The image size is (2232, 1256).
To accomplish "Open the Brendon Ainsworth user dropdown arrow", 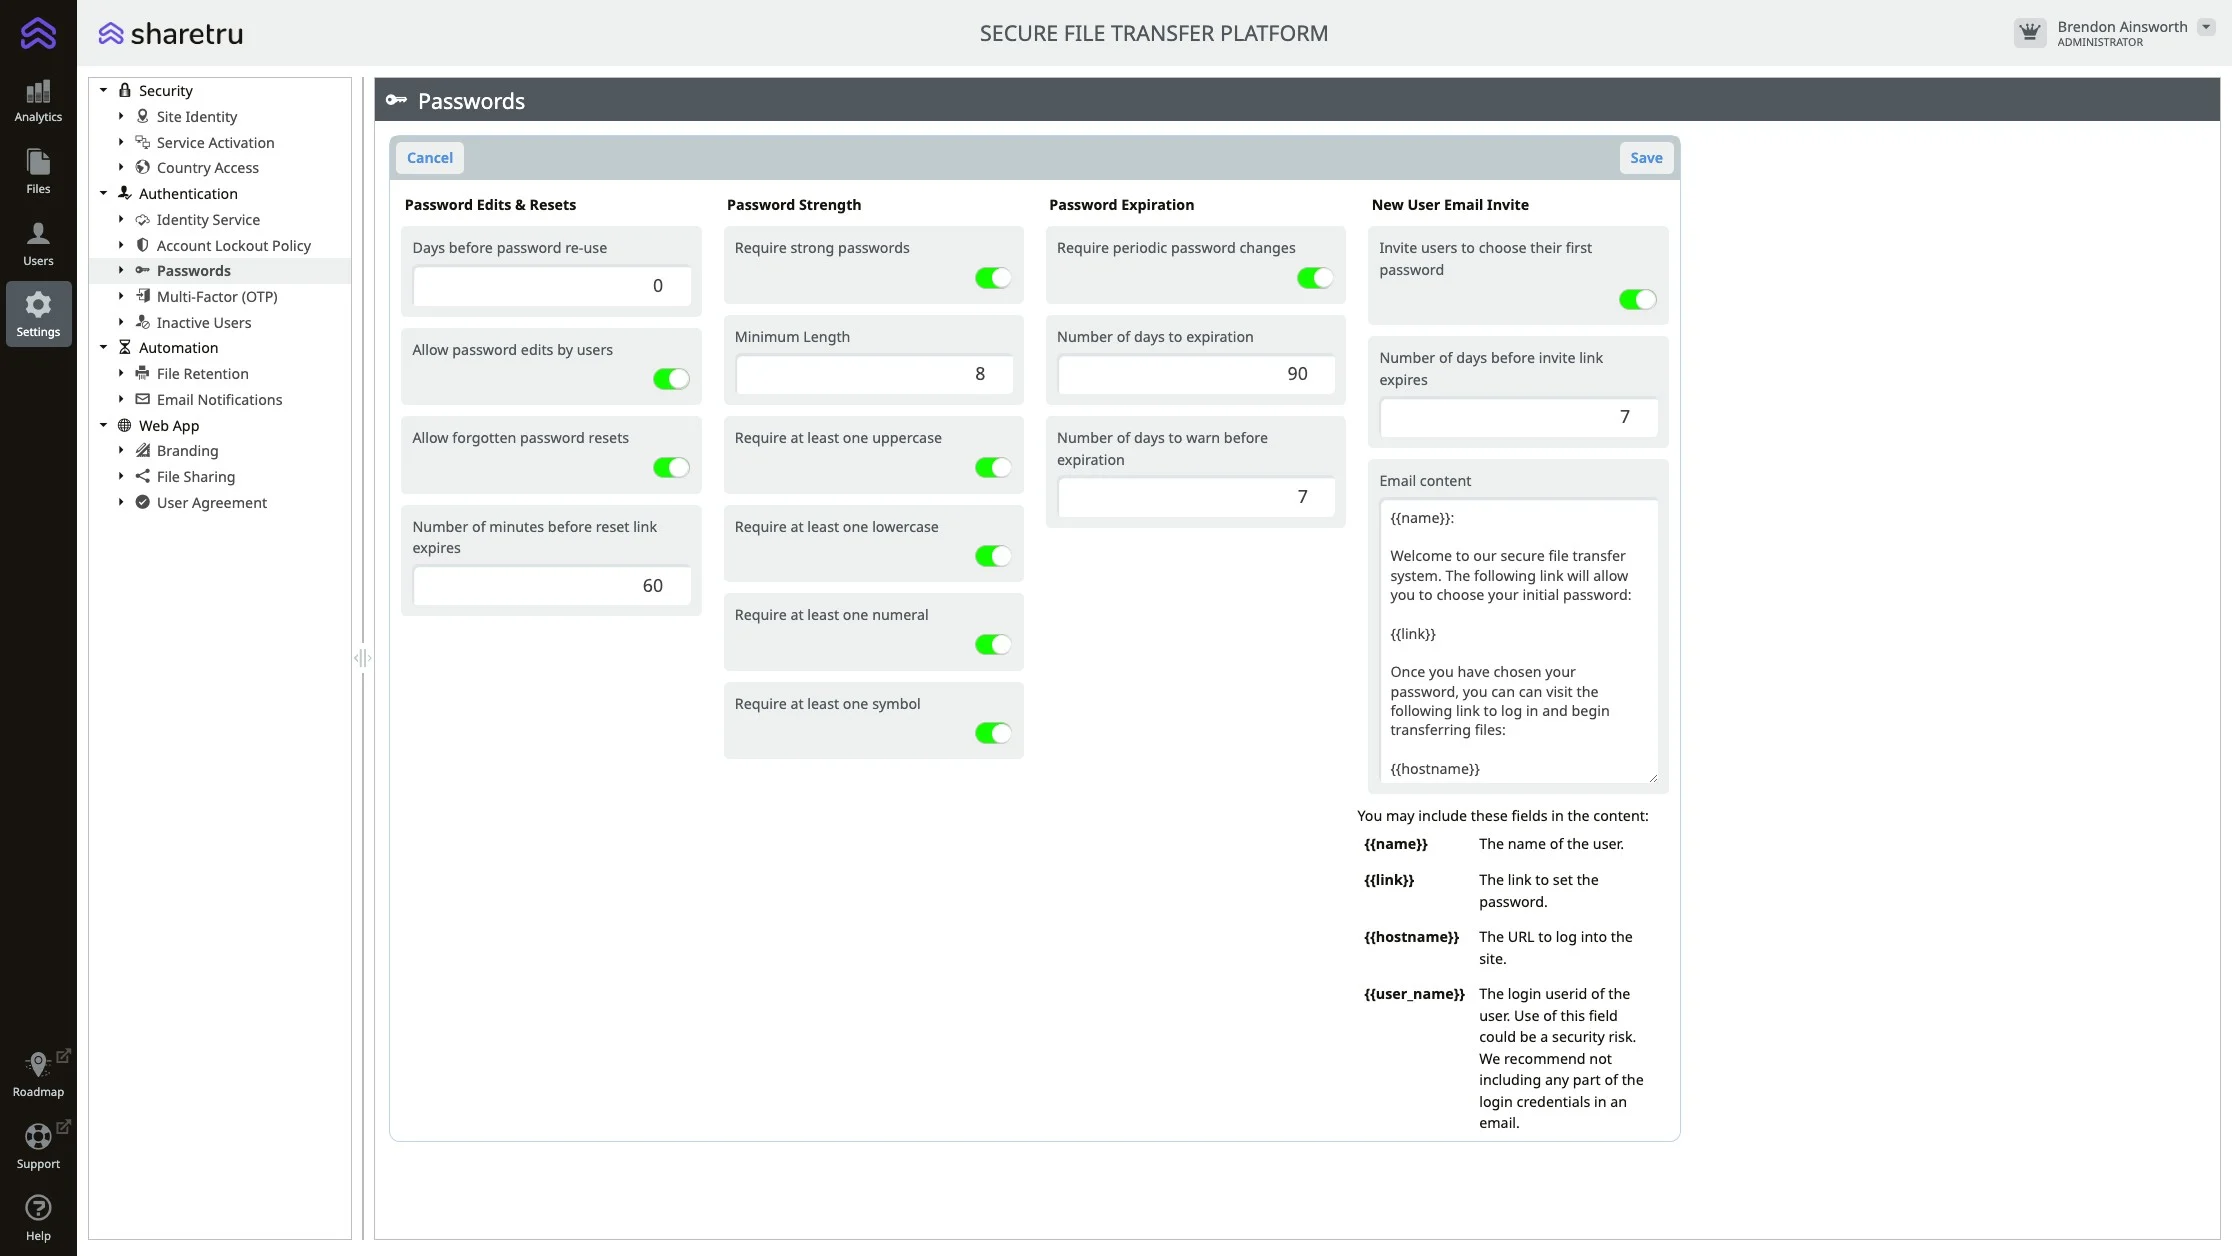I will [x=2206, y=27].
